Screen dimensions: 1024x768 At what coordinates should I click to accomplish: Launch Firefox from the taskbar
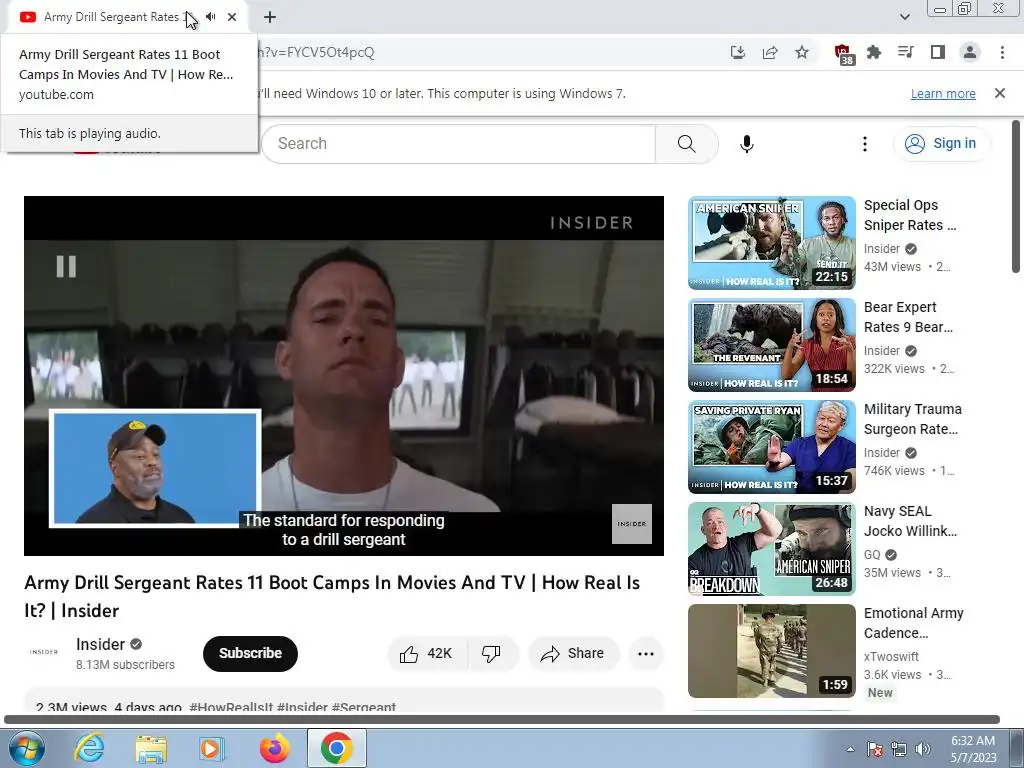point(274,748)
